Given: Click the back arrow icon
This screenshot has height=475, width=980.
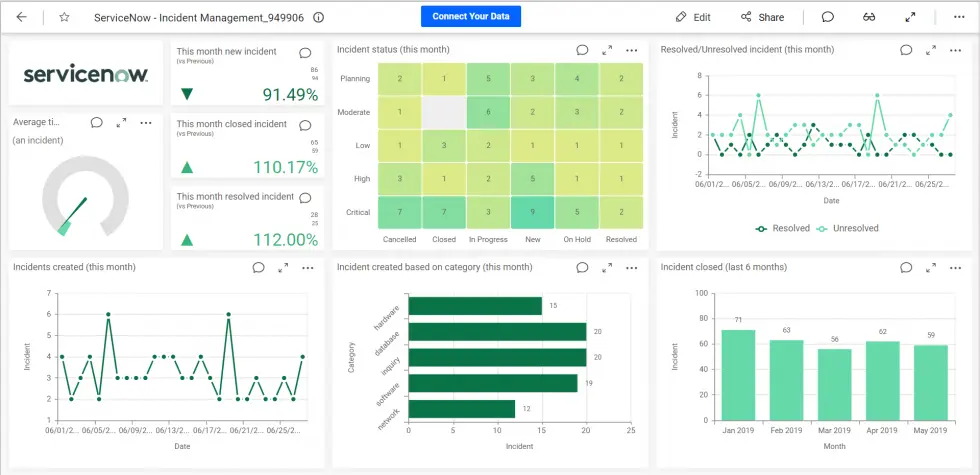Looking at the screenshot, I should point(22,17).
